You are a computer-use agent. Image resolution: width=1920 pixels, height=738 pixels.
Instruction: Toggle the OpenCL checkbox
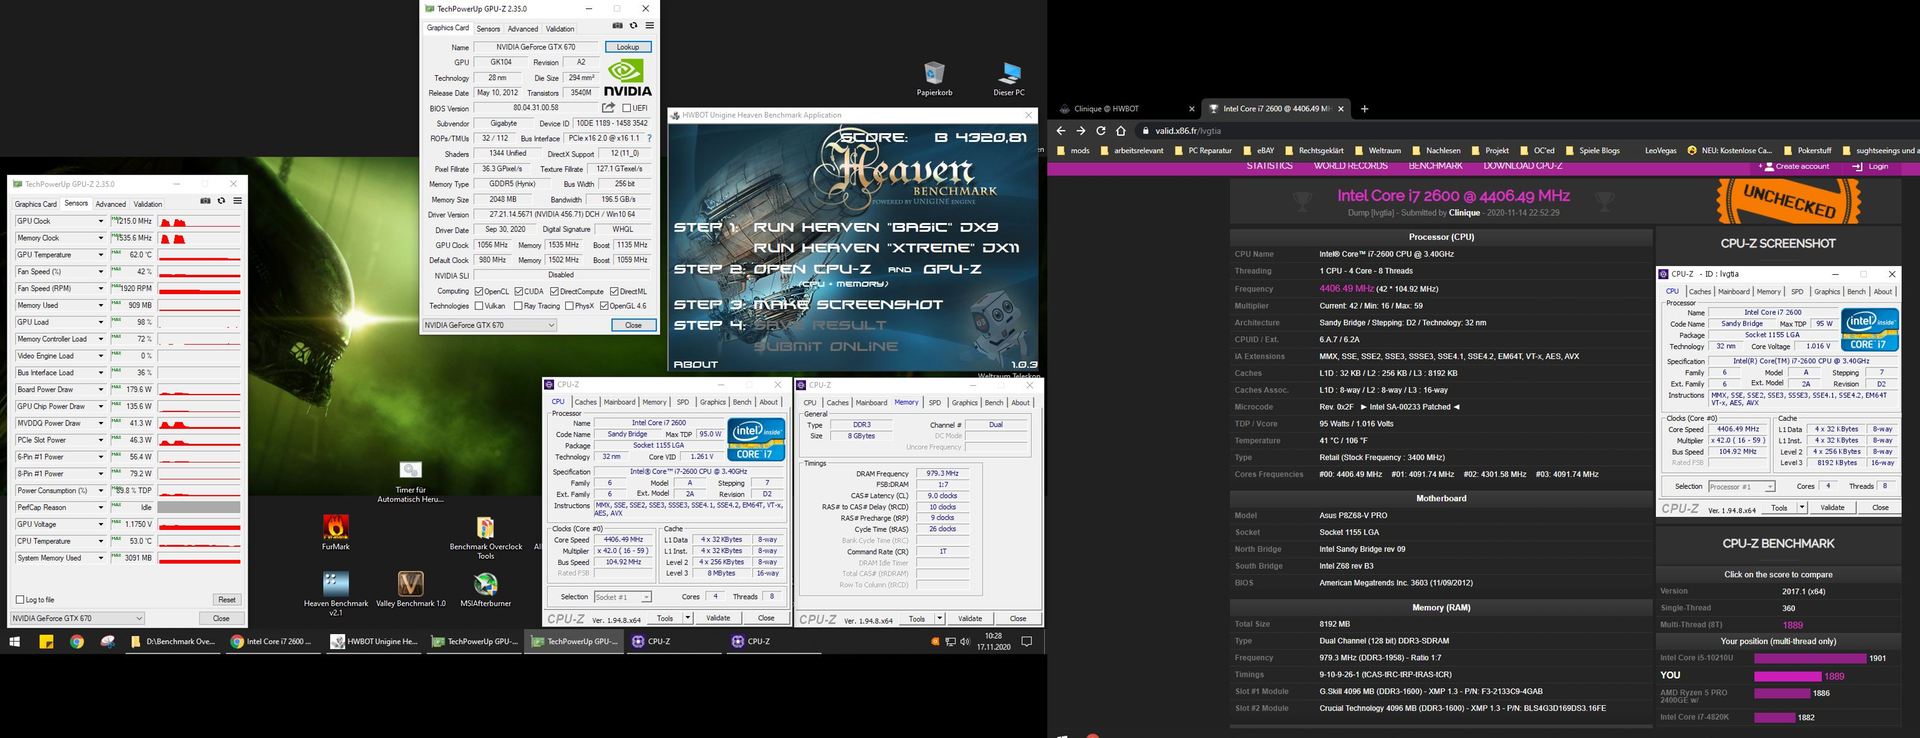[x=479, y=291]
